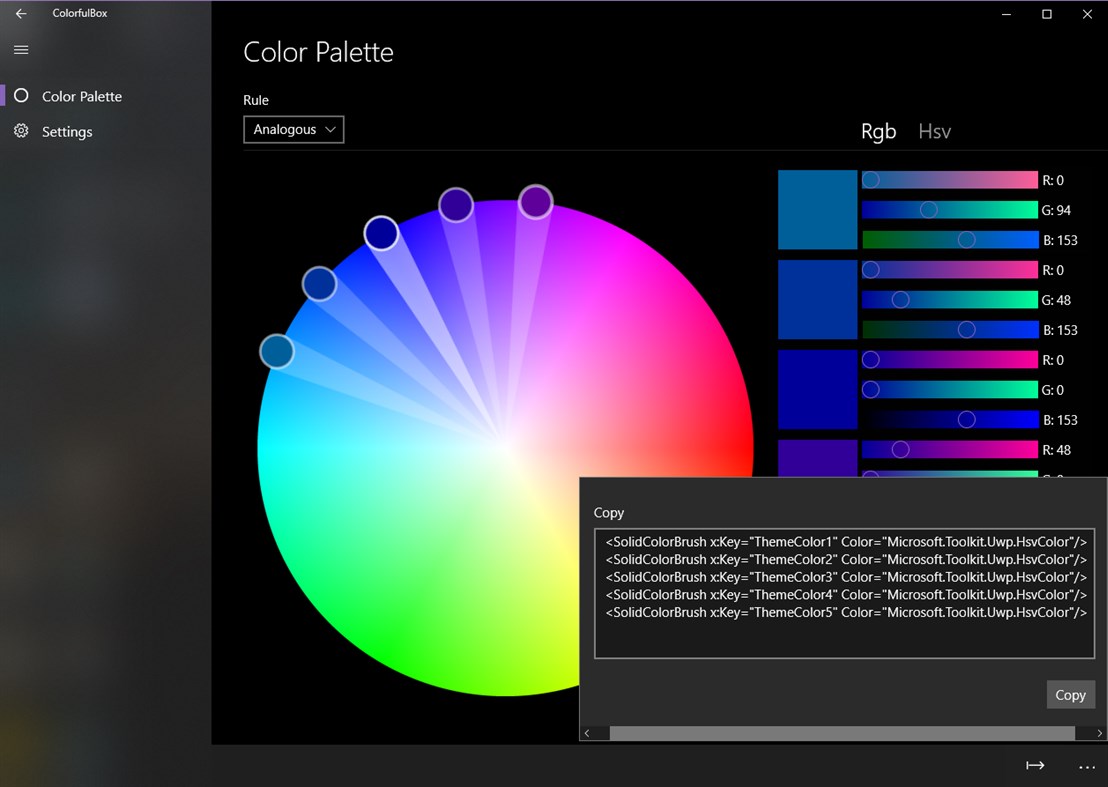Adjust the G: 48 slider
The image size is (1108, 787).
point(950,300)
